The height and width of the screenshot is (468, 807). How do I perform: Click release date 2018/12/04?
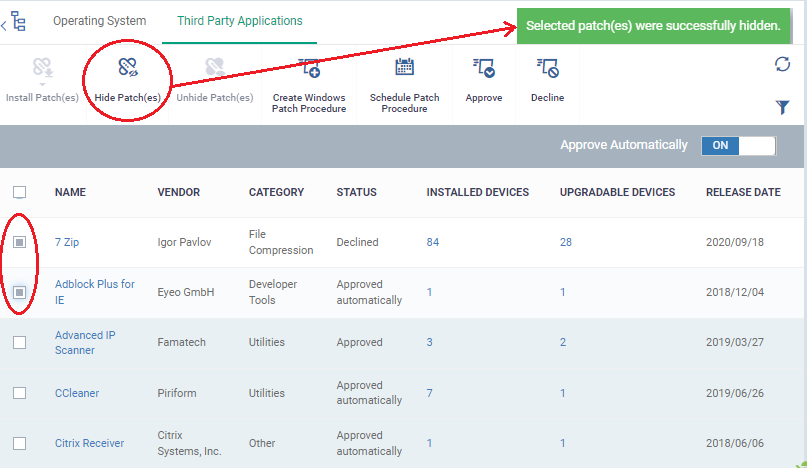click(735, 292)
